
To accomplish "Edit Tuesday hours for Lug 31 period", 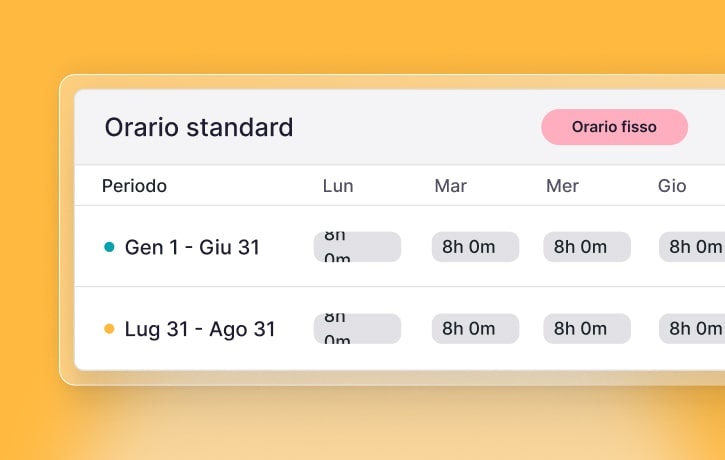I will pos(475,329).
